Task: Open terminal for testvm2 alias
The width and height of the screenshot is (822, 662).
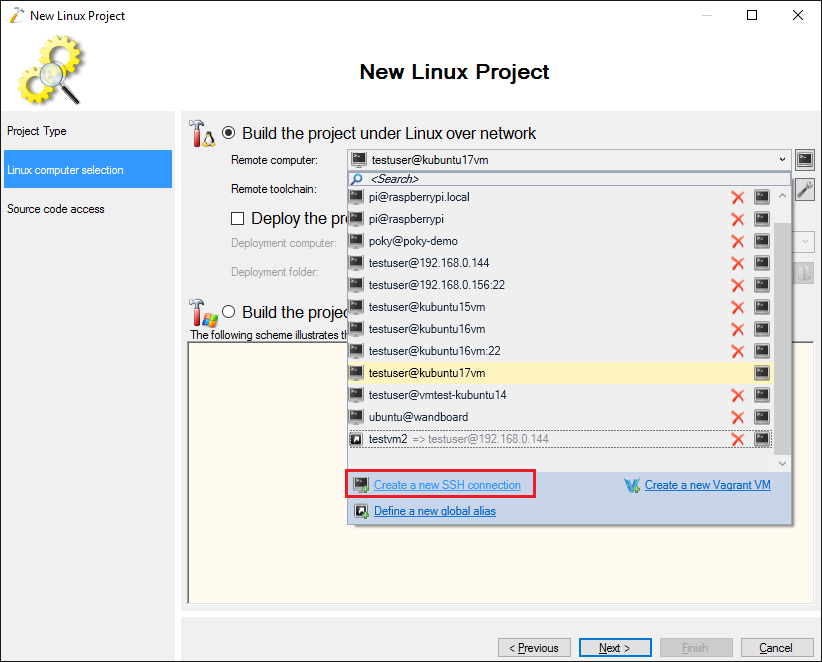Action: coord(762,439)
